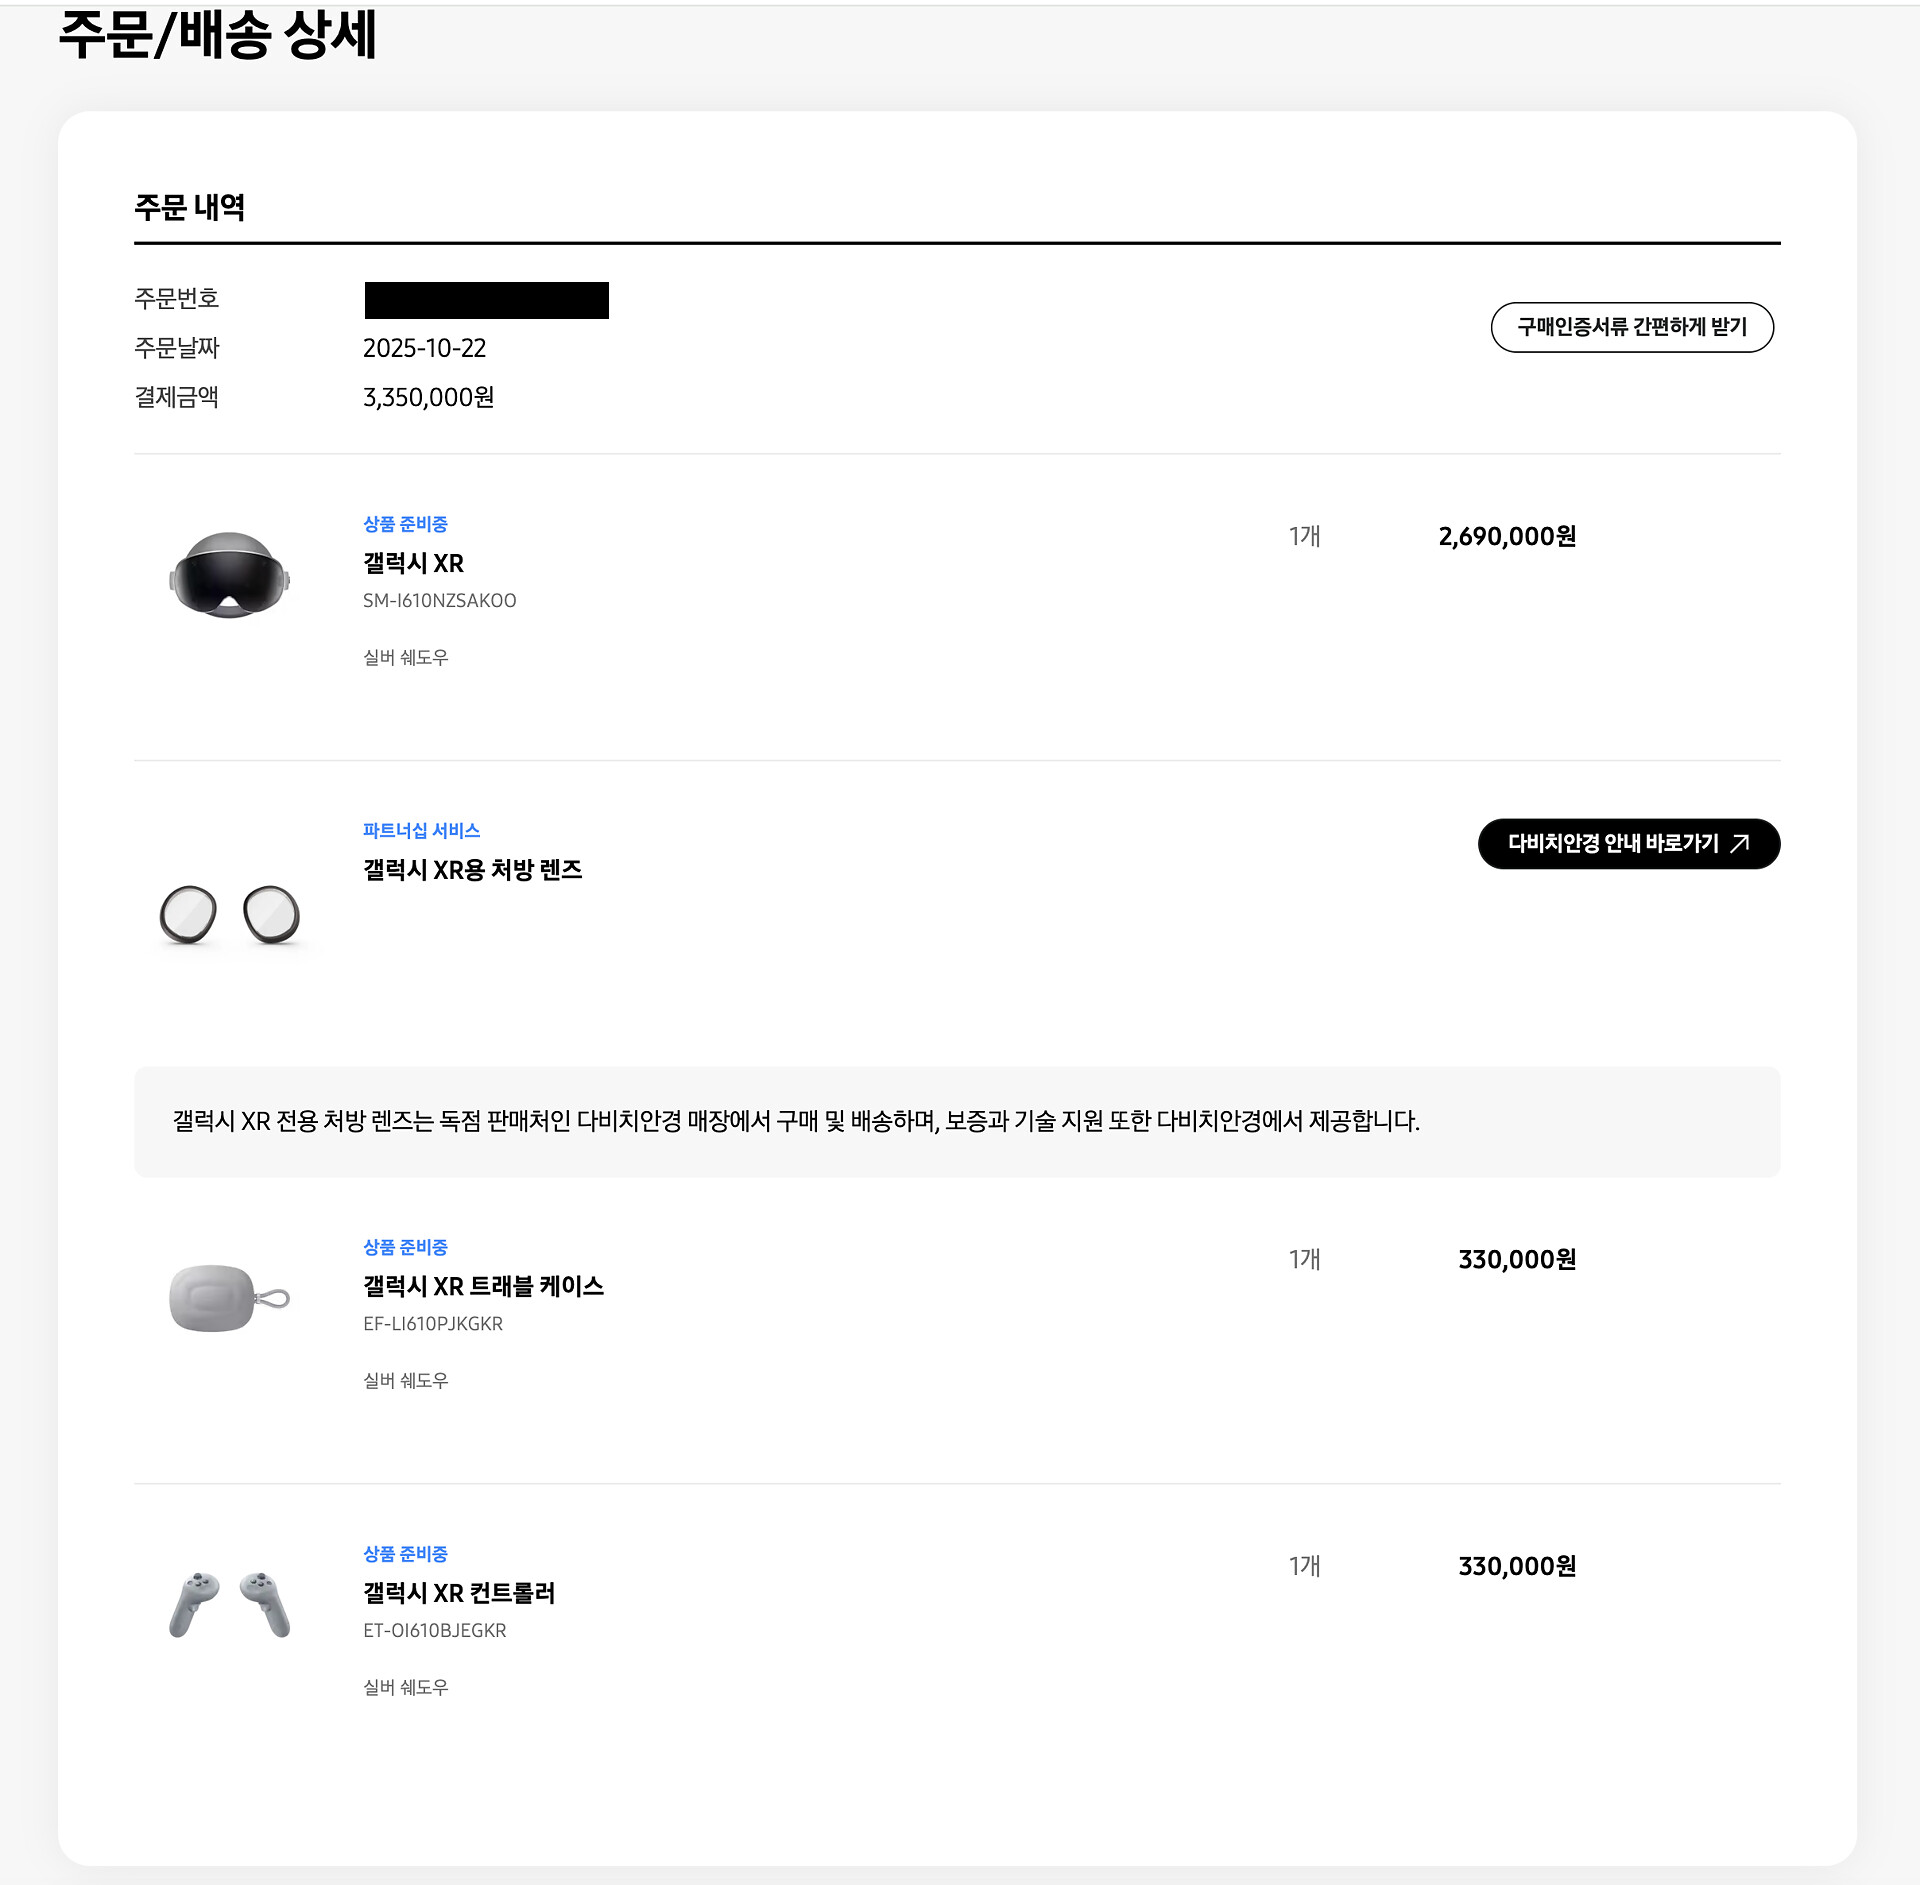Click the 구매인증서류 간편하게 받기 button
The height and width of the screenshot is (1885, 1920).
[x=1631, y=327]
